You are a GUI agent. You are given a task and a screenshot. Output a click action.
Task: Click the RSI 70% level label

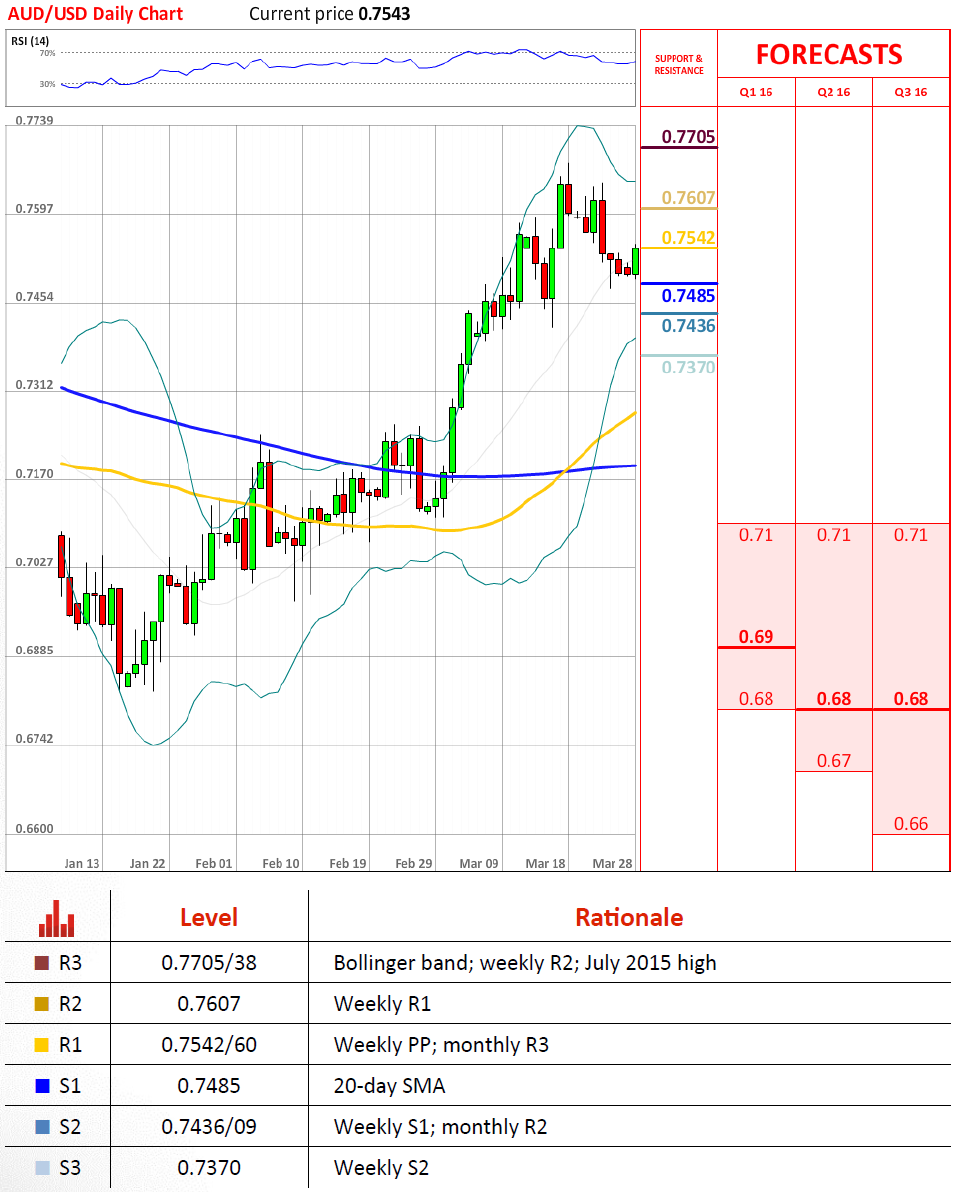coord(47,53)
